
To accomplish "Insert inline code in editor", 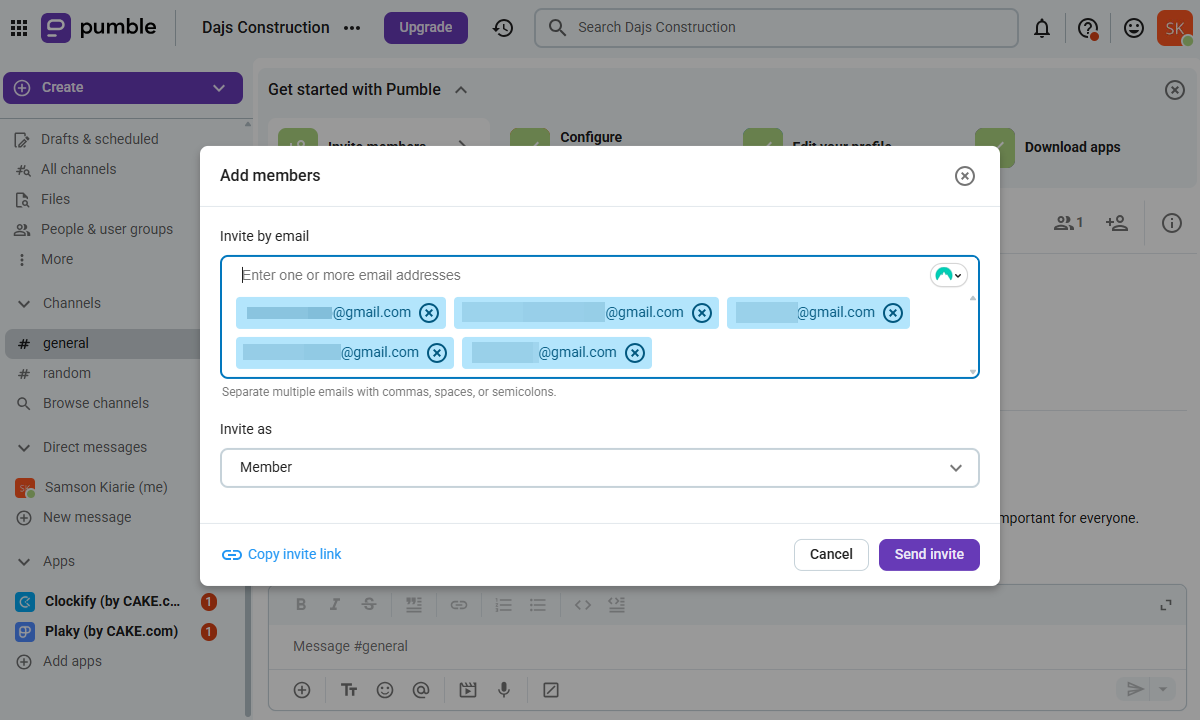I will point(583,605).
